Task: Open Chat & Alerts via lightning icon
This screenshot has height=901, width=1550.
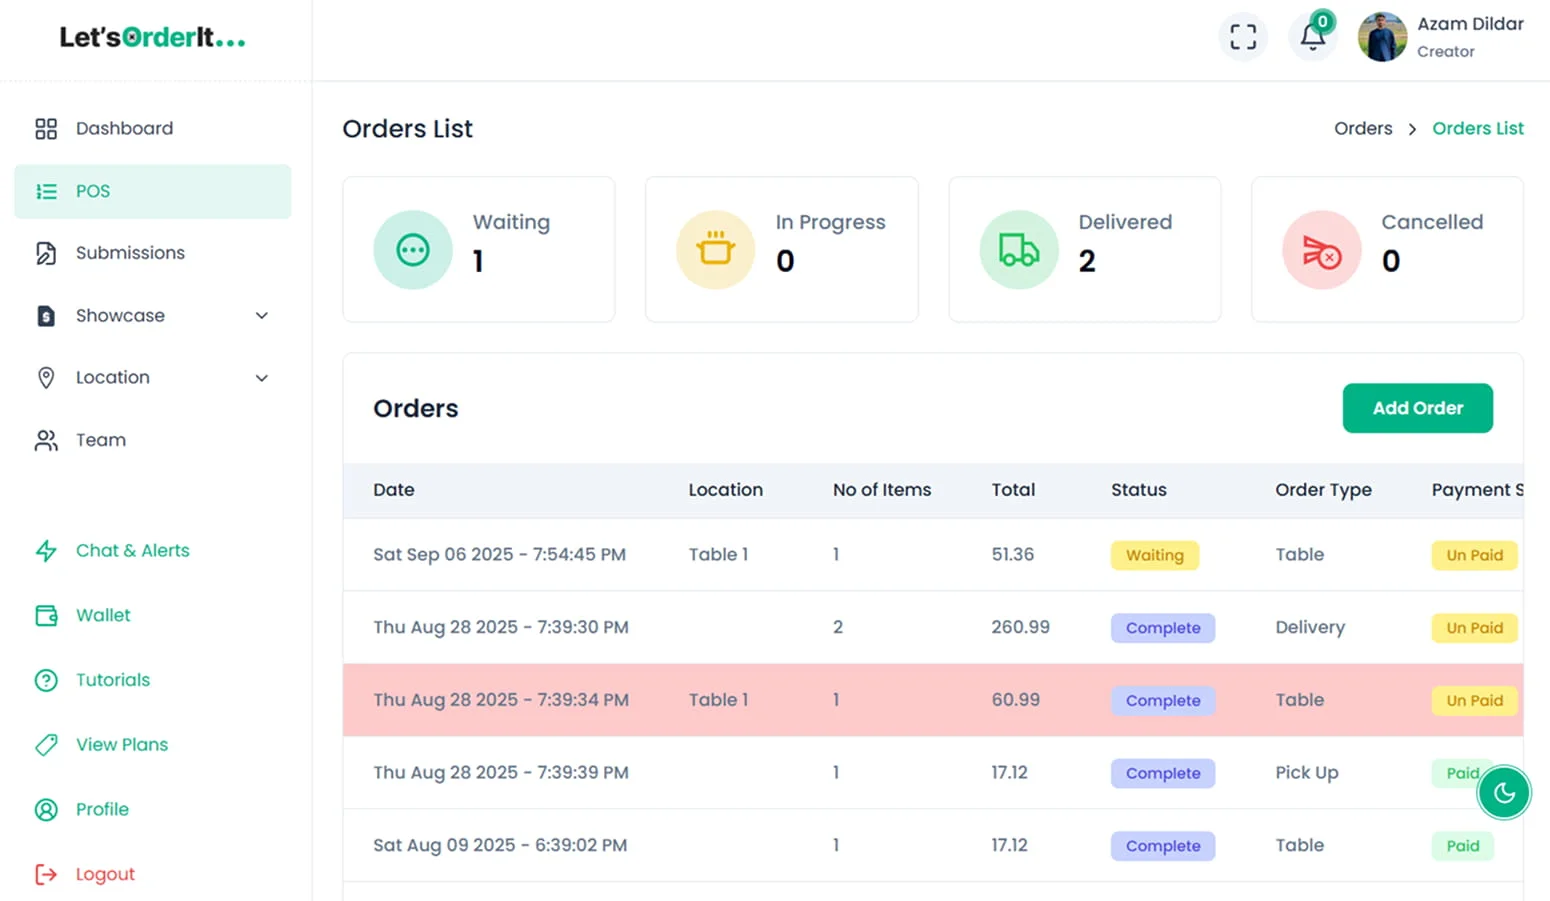Action: click(46, 550)
